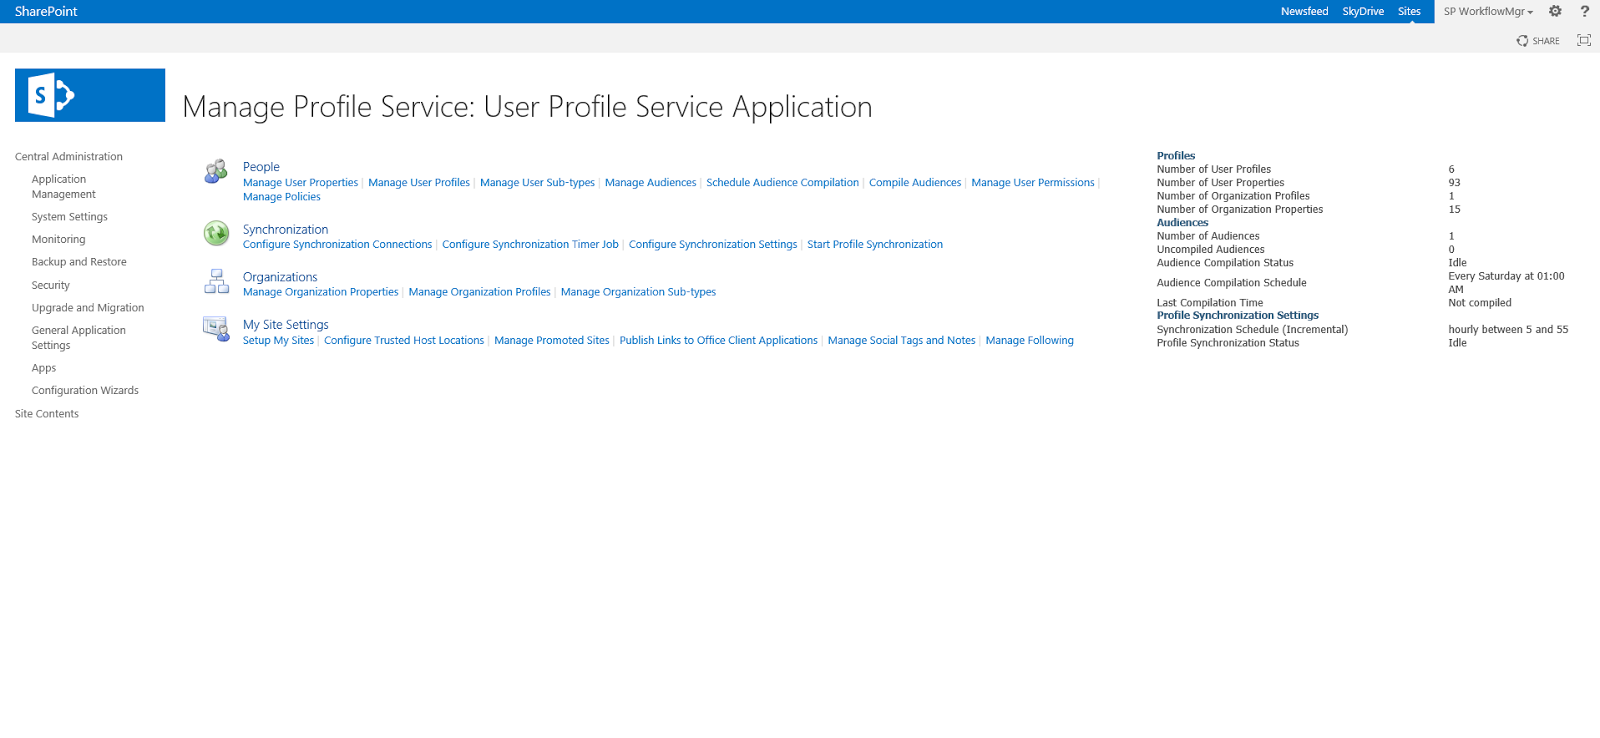Click Audience Compilation Schedule label
Image resolution: width=1600 pixels, height=738 pixels.
point(1232,283)
